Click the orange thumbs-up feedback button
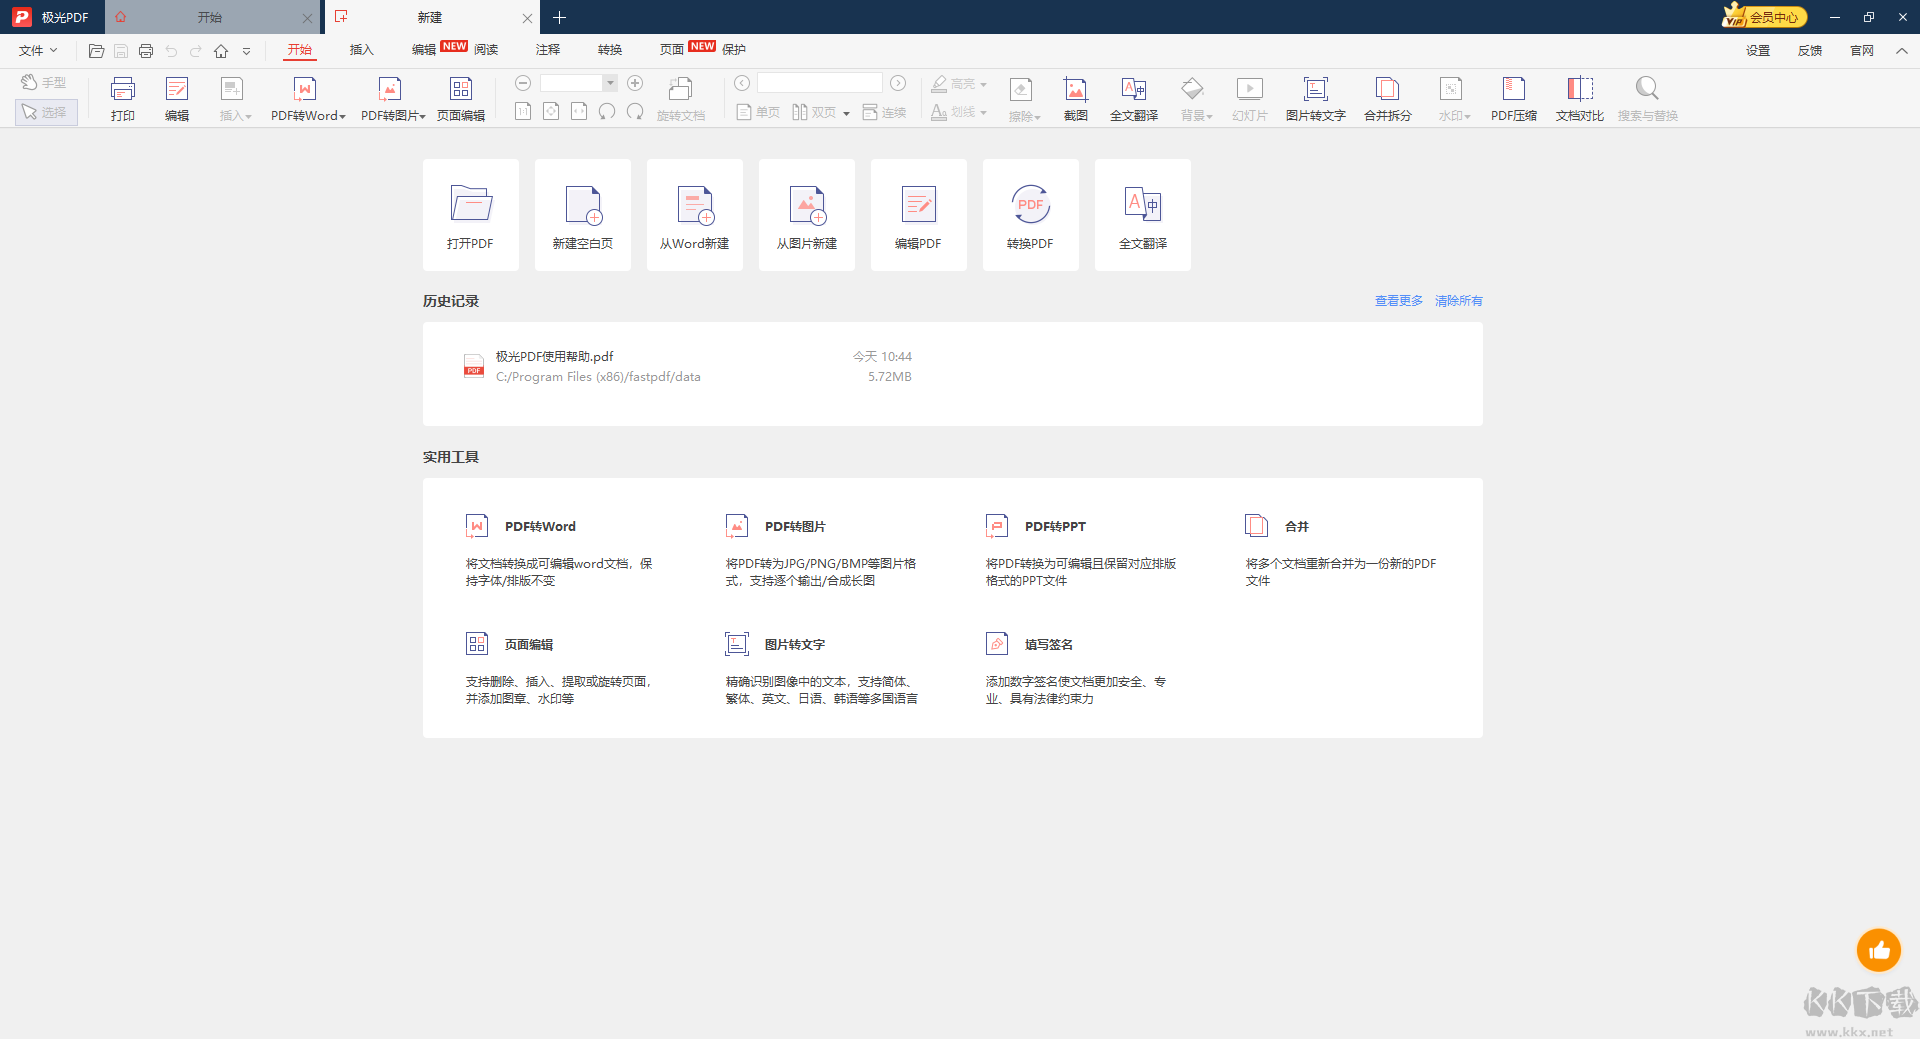This screenshot has height=1039, width=1920. pyautogui.click(x=1879, y=950)
